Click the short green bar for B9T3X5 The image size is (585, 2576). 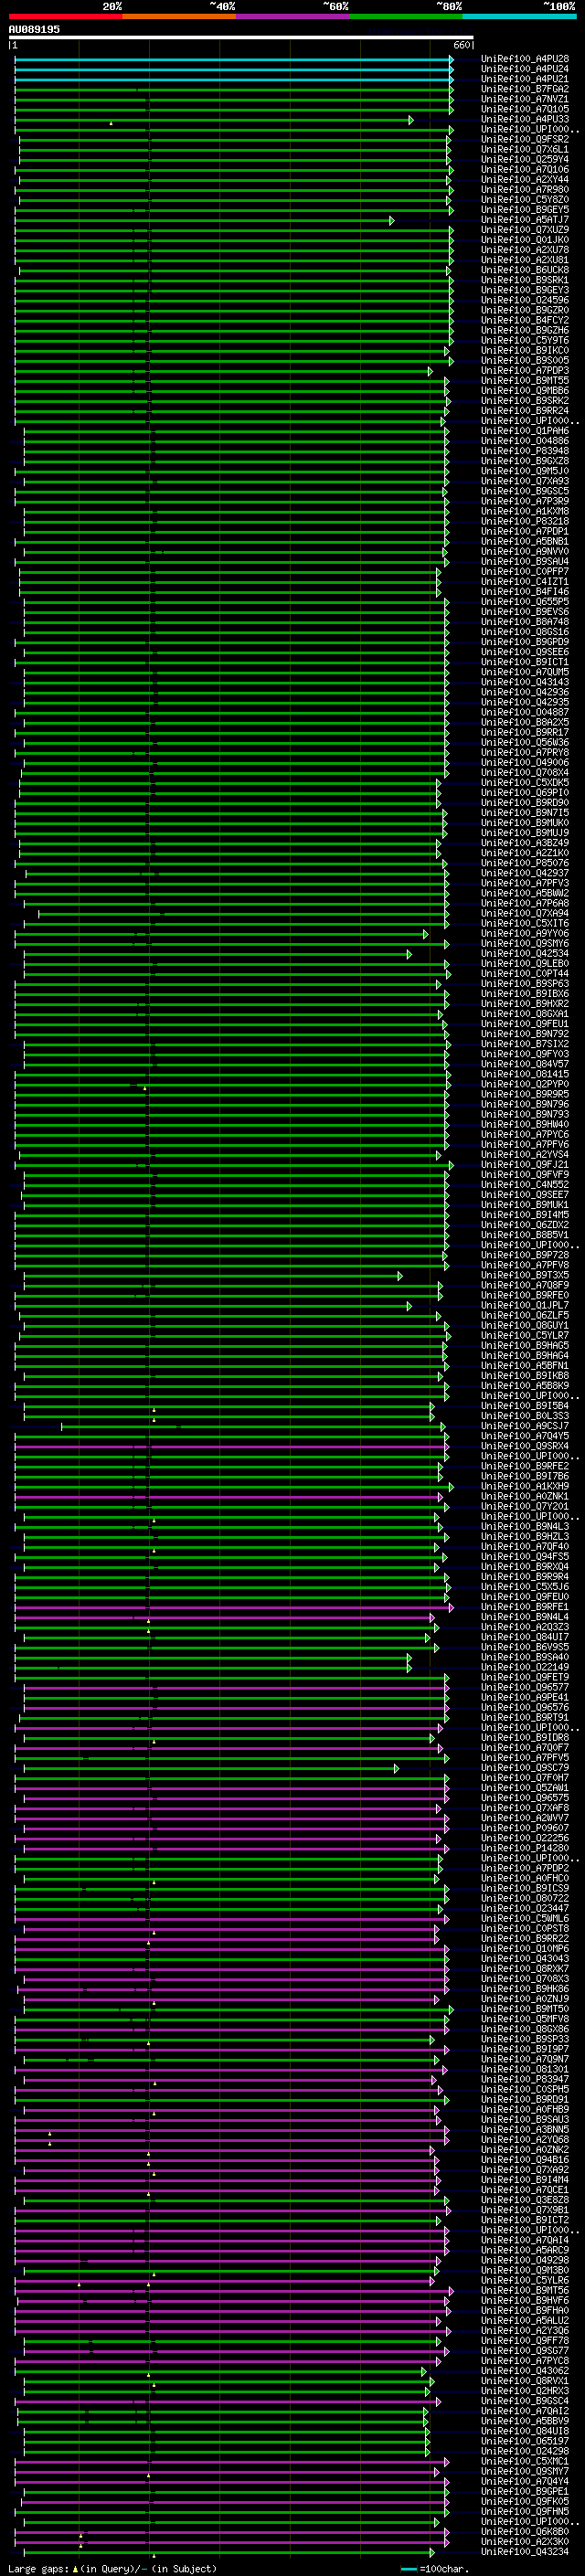click(x=213, y=1276)
